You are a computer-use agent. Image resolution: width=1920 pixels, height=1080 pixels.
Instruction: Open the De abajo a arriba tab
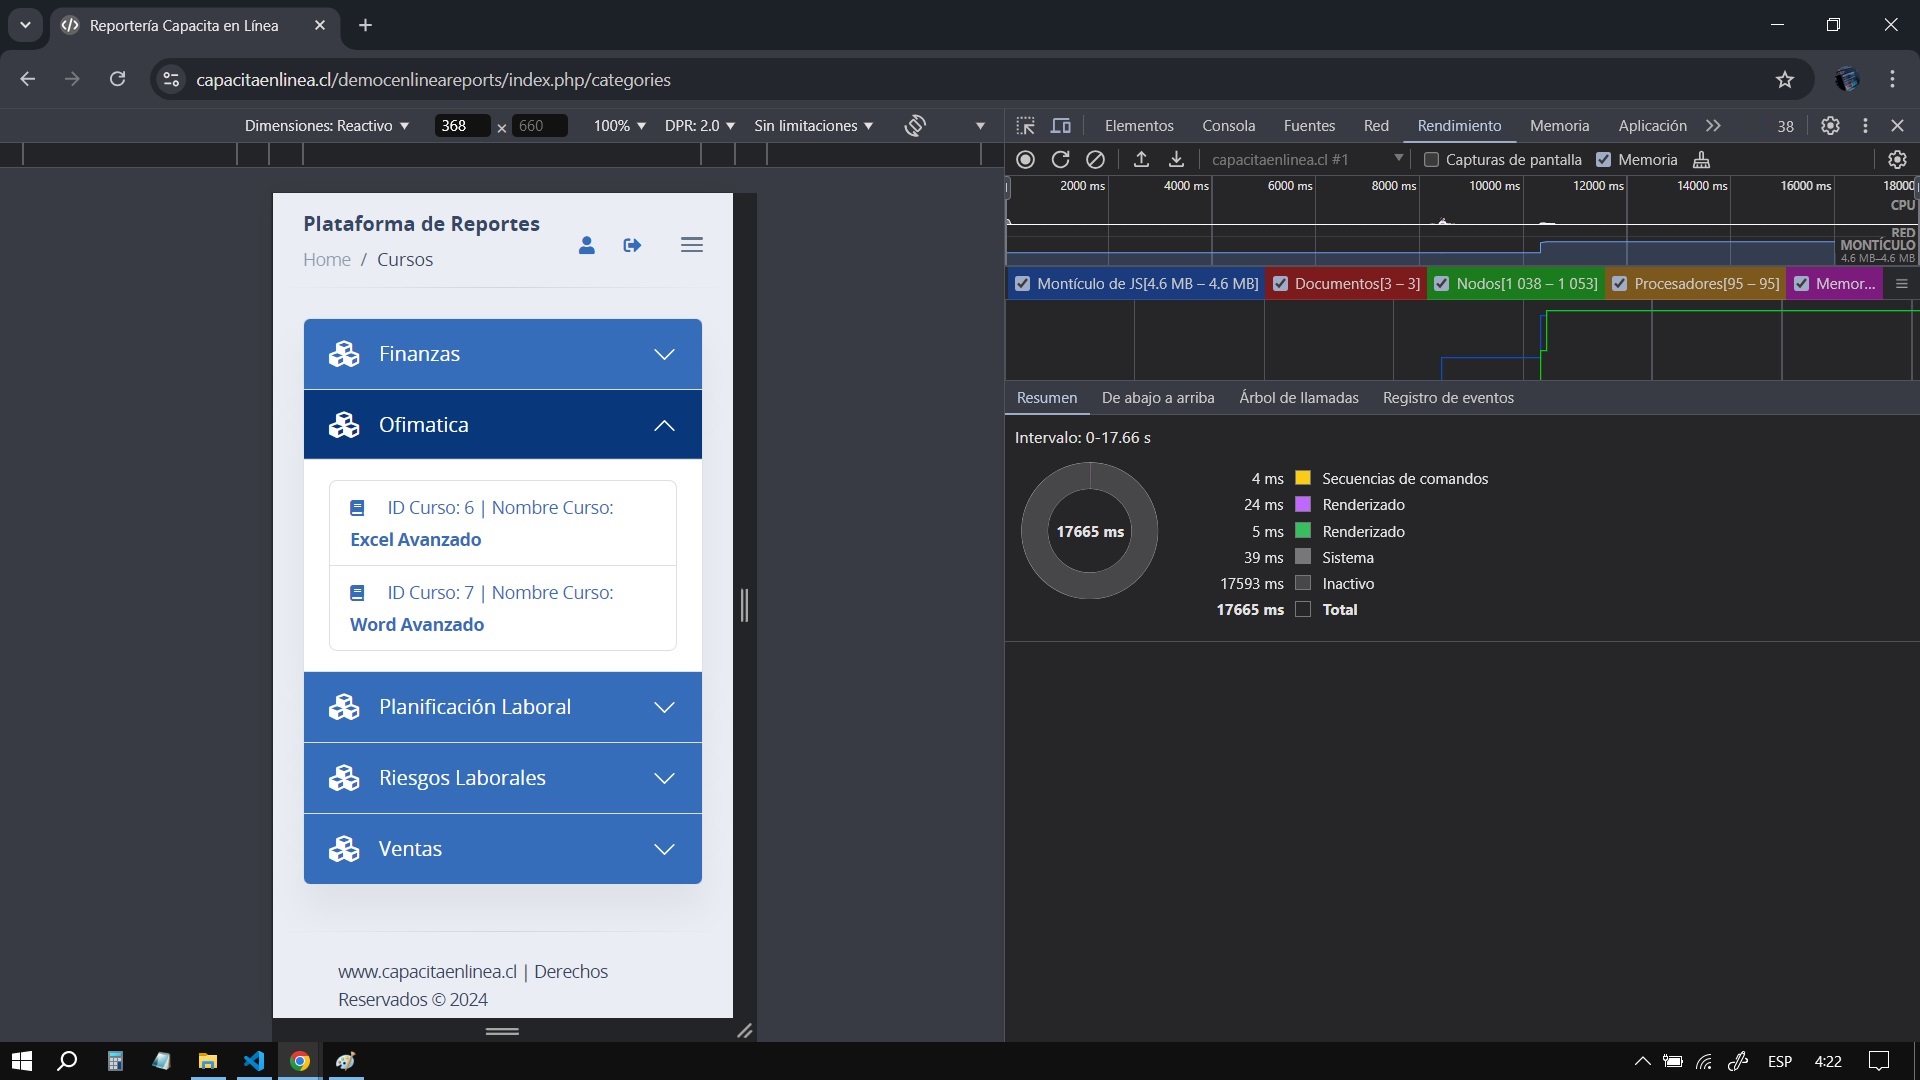click(x=1158, y=397)
